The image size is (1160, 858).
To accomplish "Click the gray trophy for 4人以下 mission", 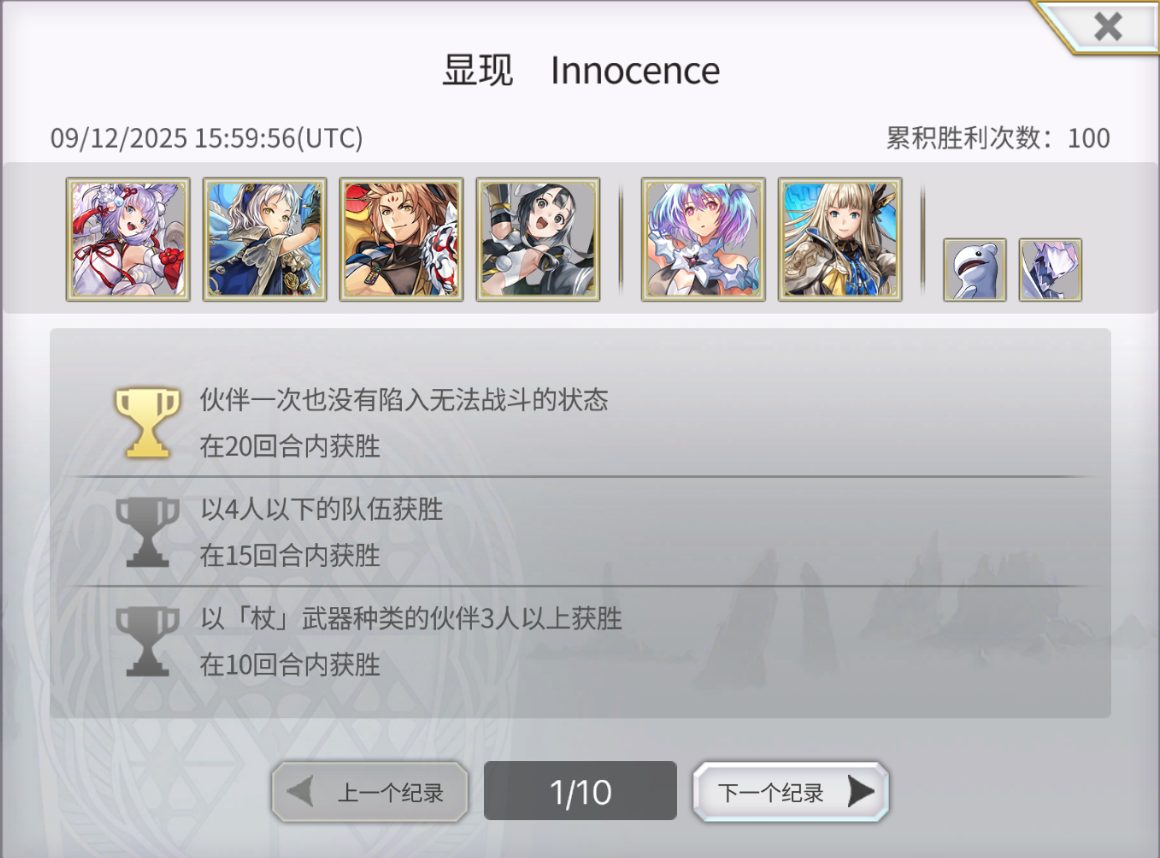I will (147, 532).
